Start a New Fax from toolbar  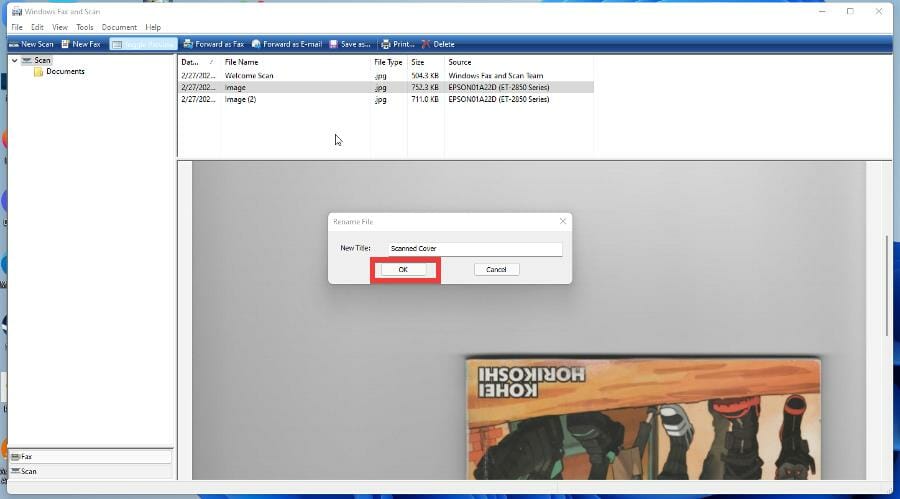(x=81, y=44)
